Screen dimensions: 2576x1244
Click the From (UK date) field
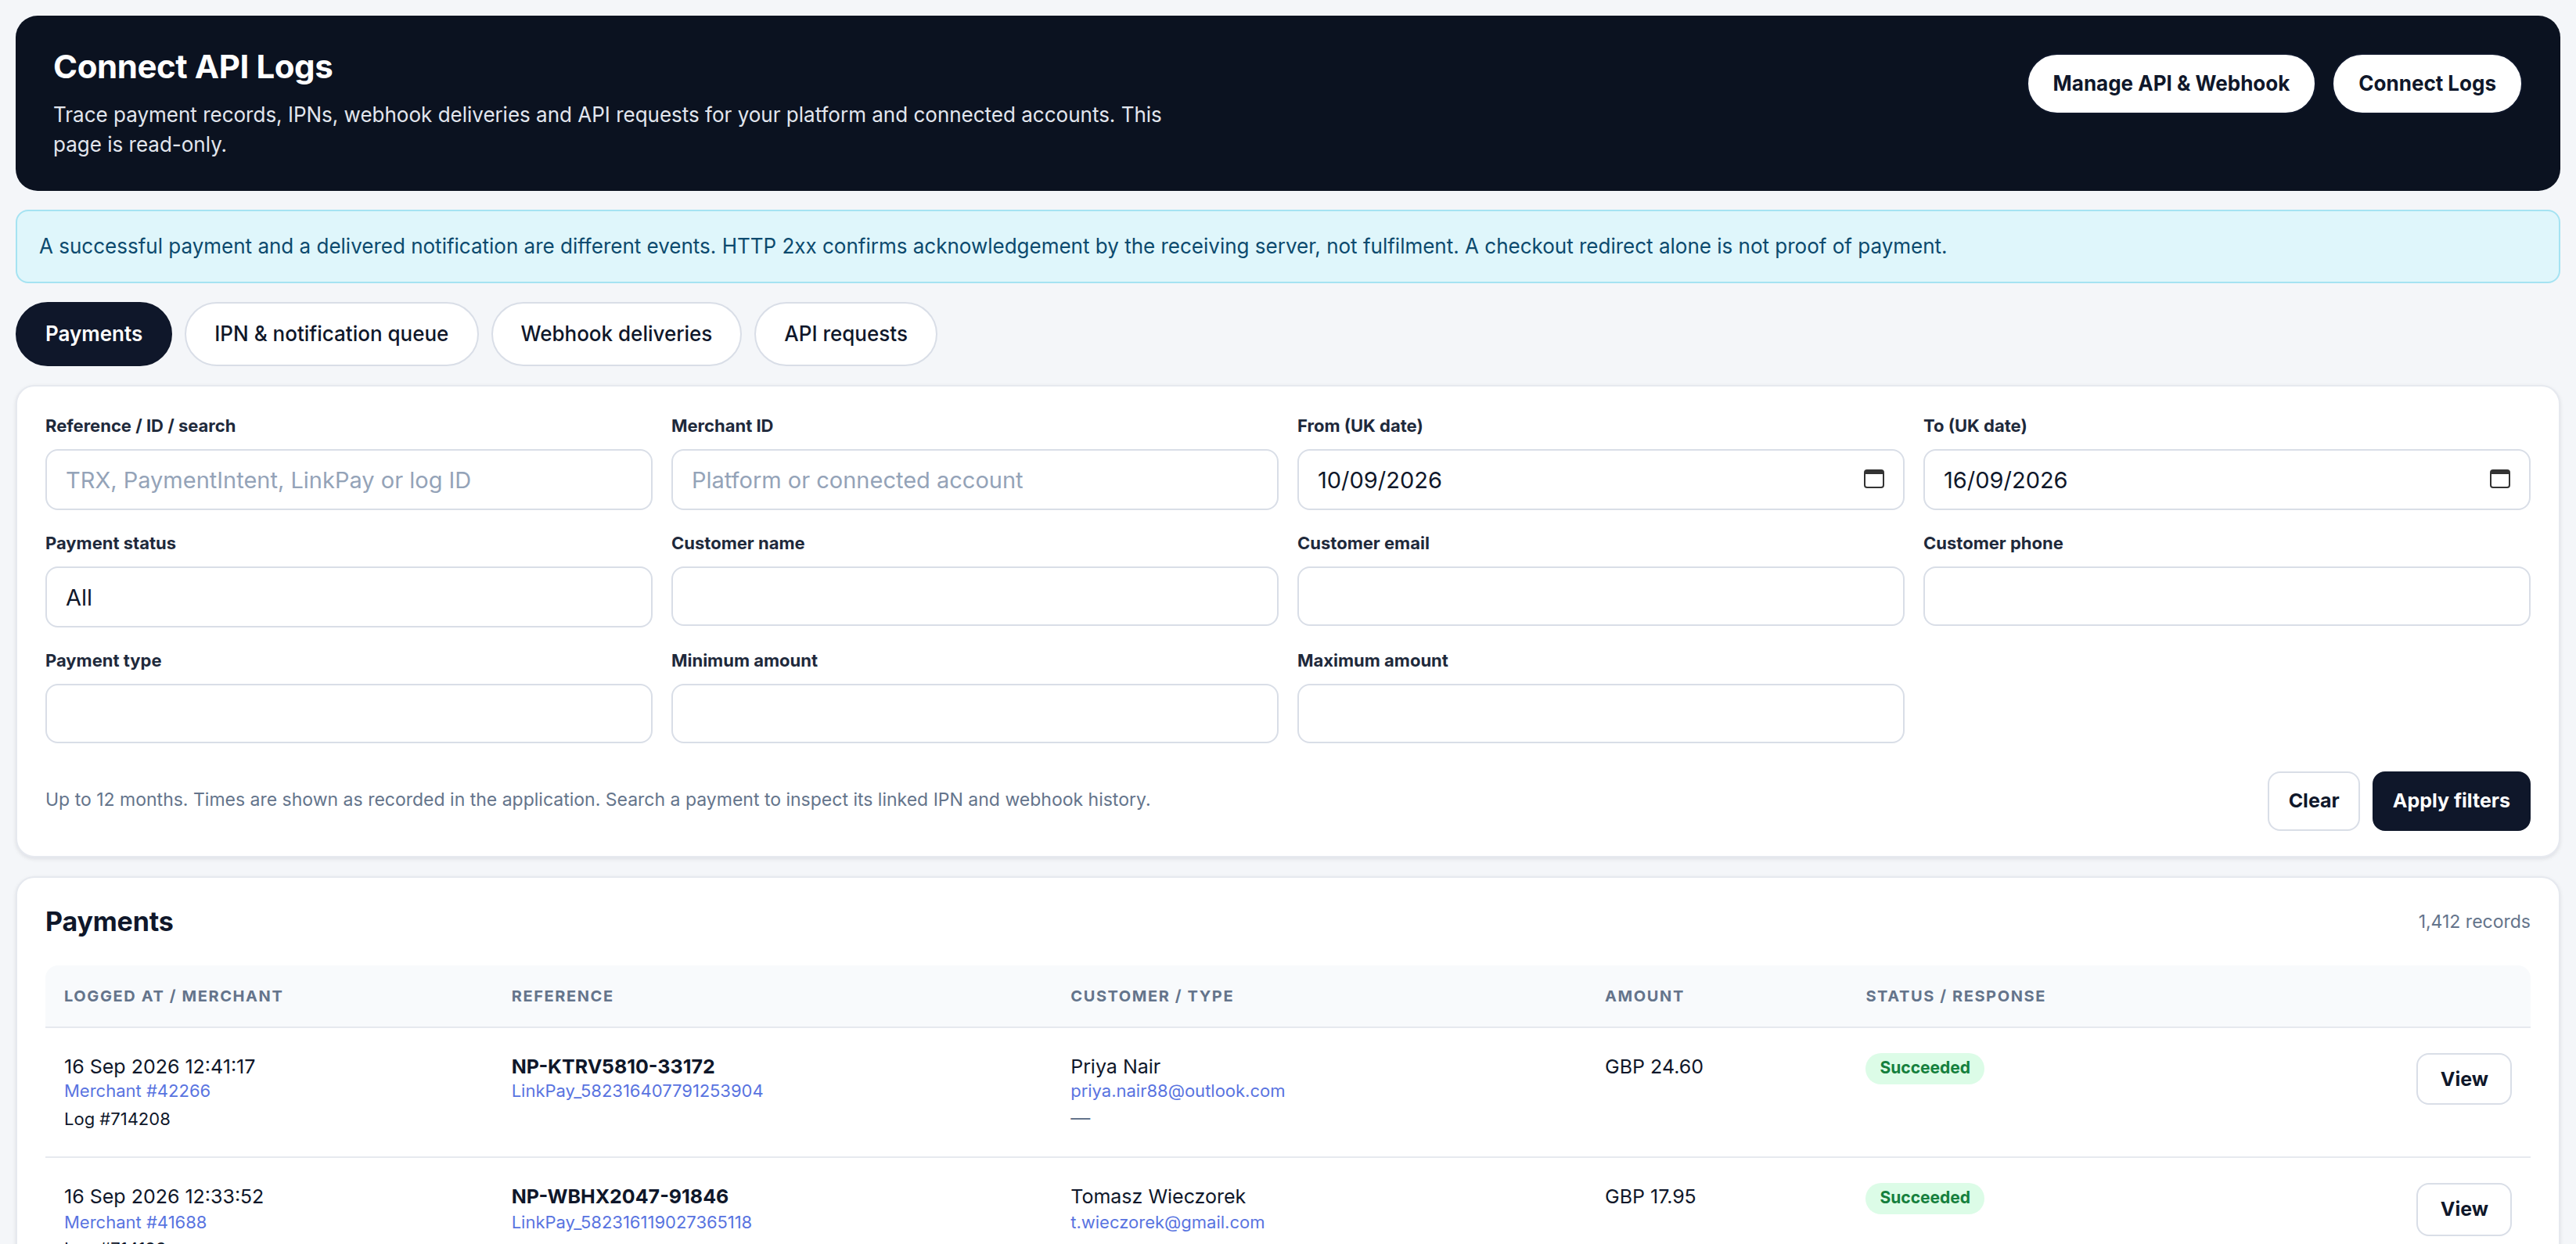point(1600,480)
